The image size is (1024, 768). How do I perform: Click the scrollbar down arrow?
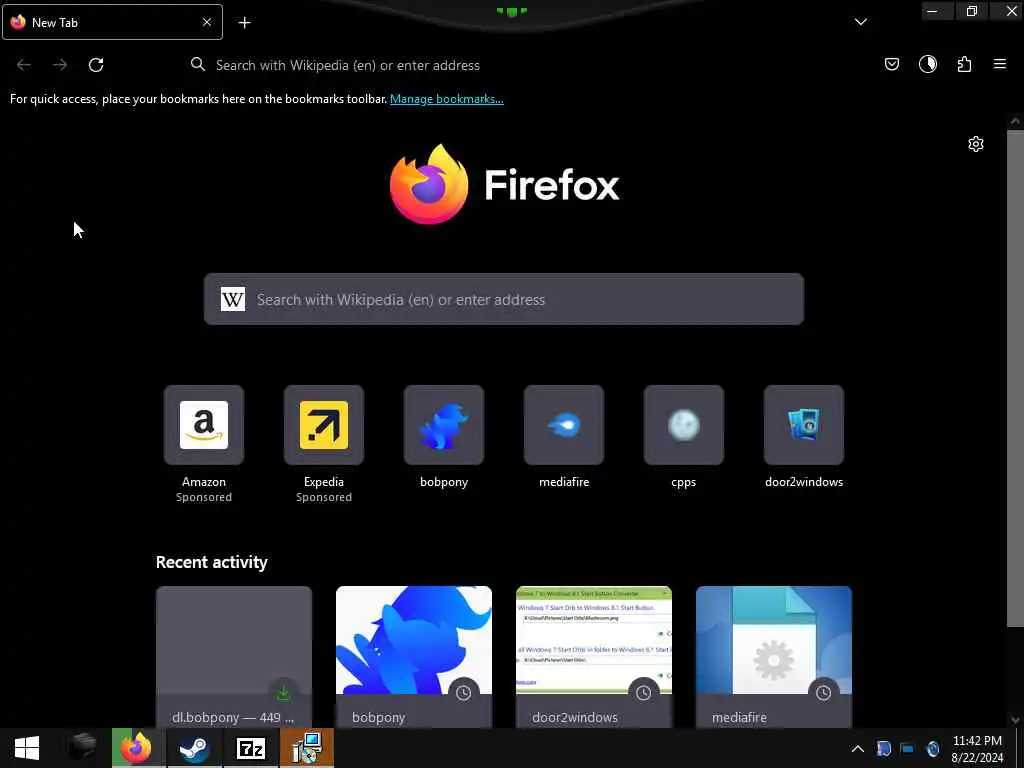click(1015, 720)
